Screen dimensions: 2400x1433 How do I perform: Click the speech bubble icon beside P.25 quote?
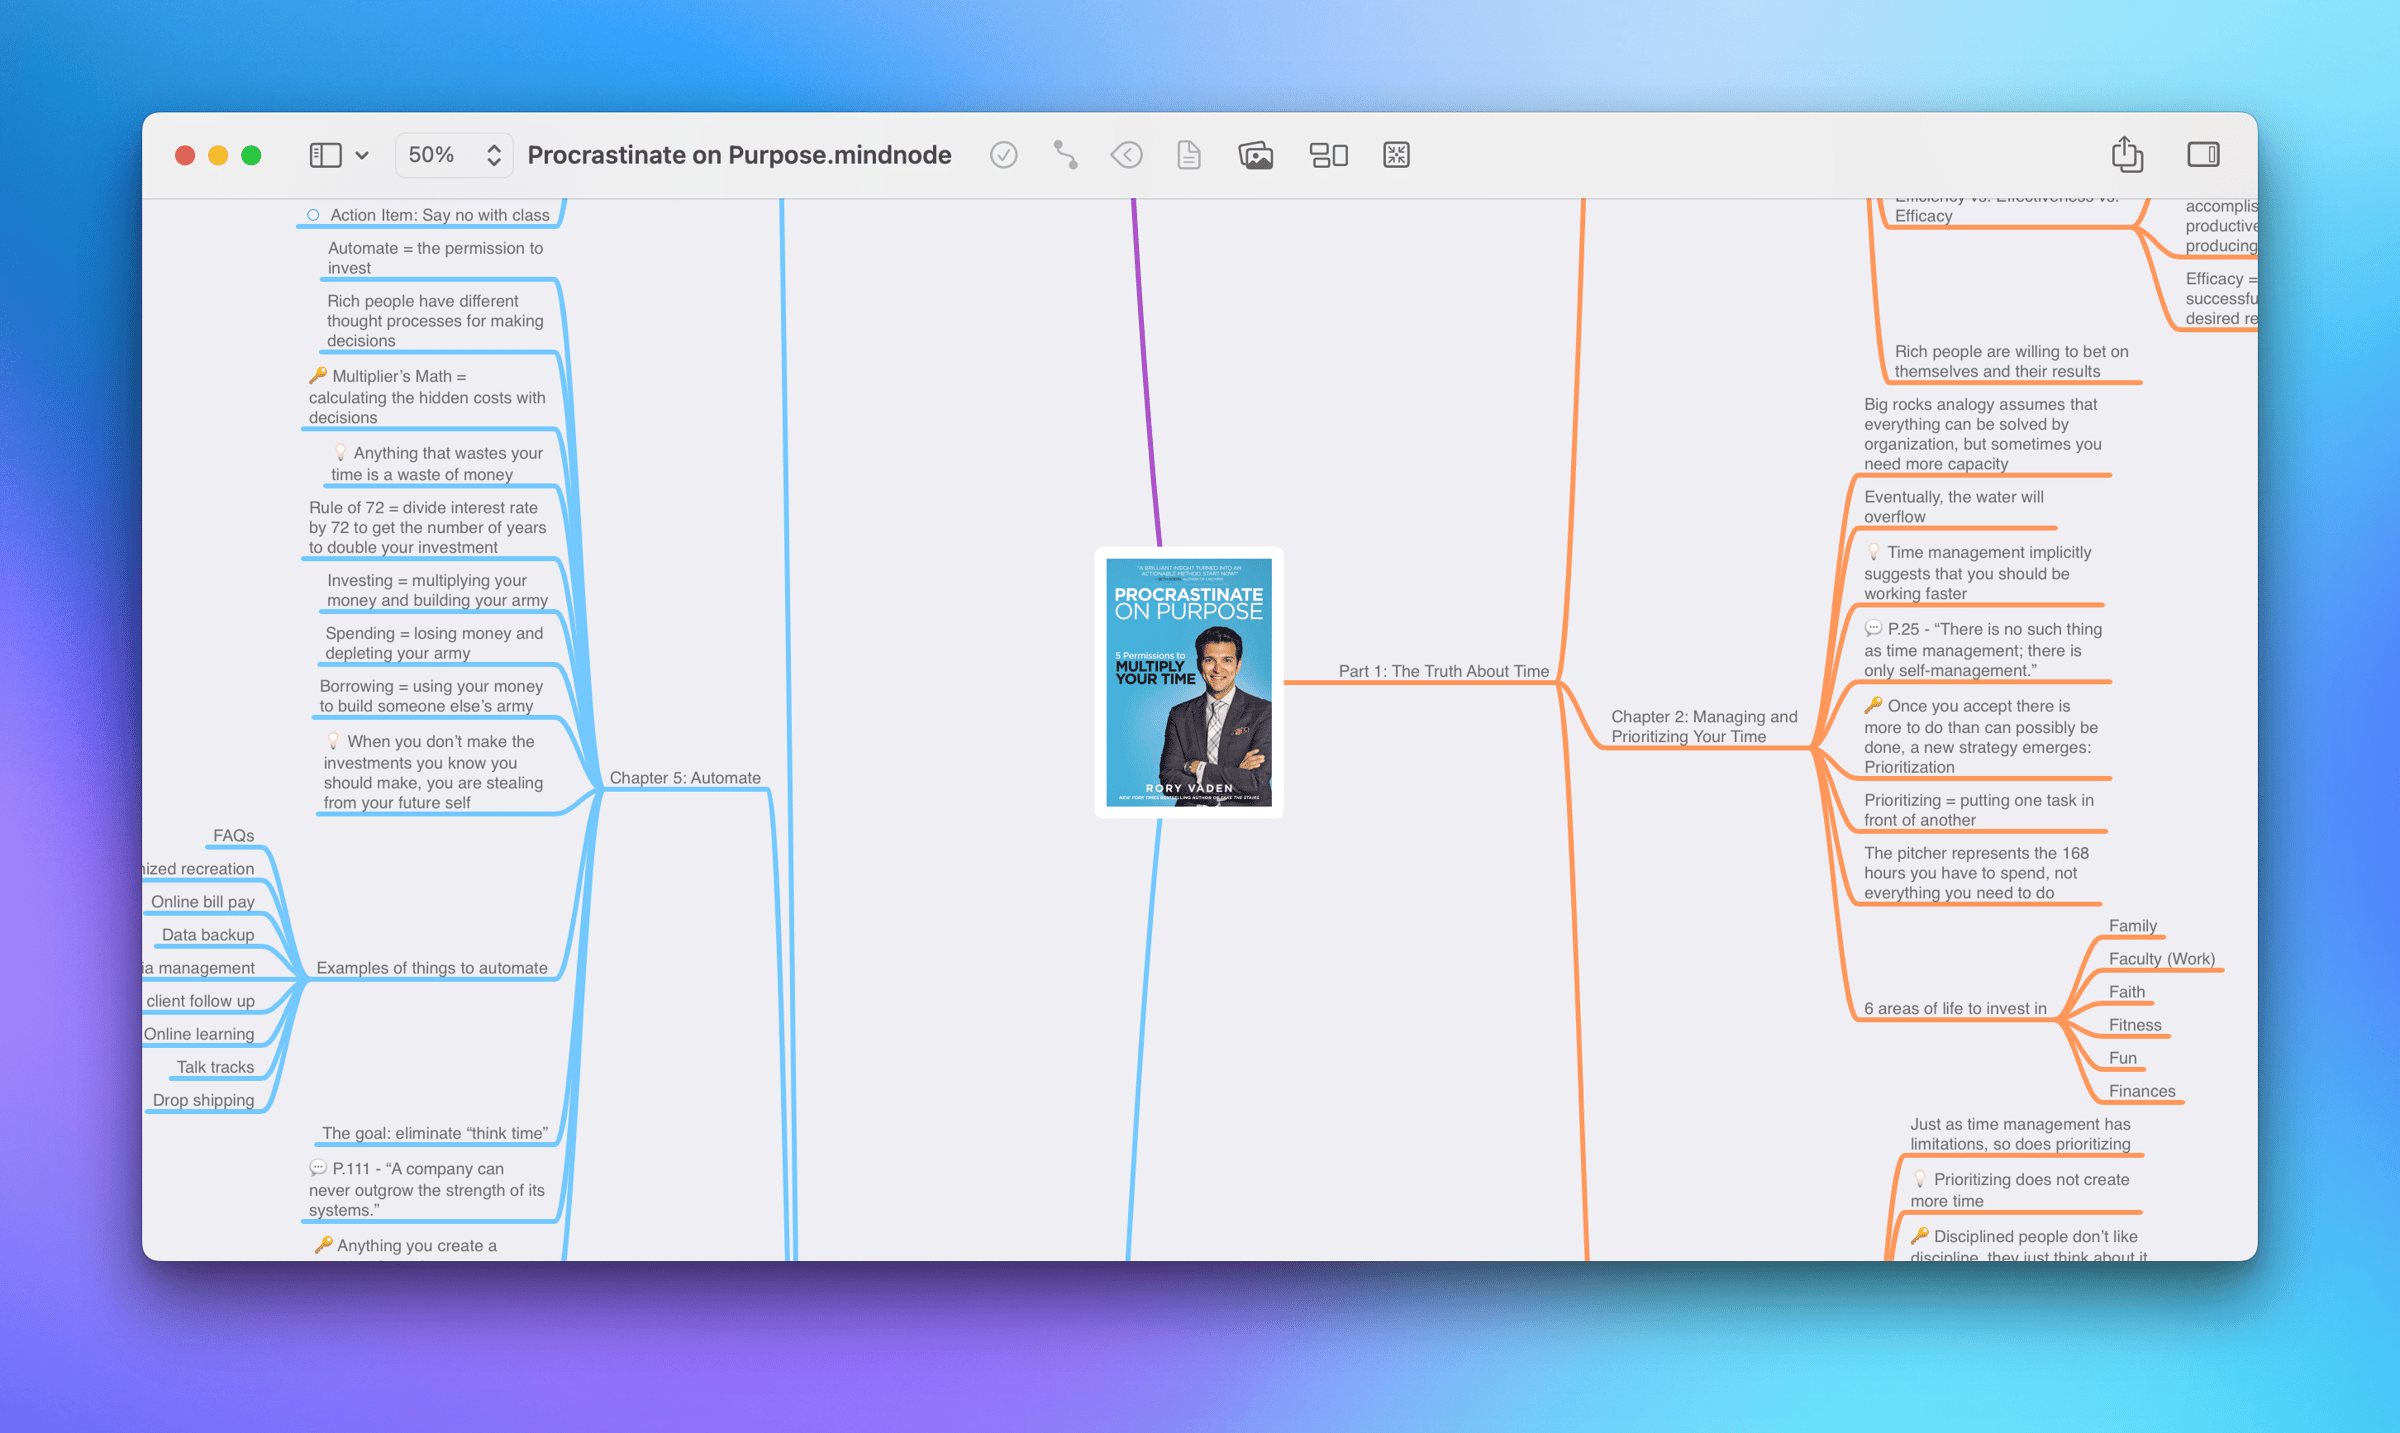coord(1873,628)
